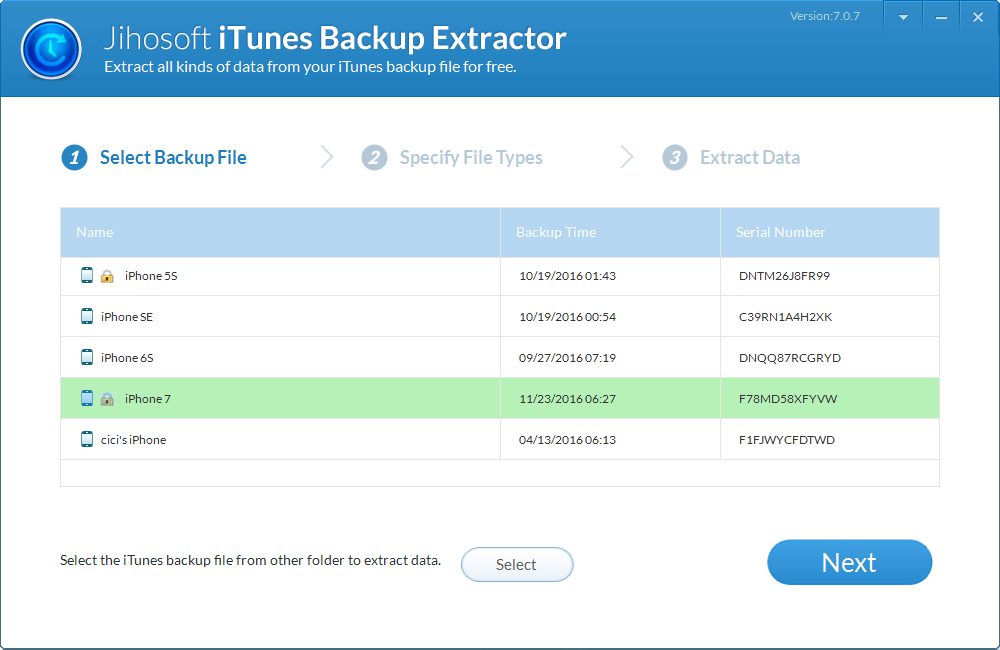Click the Jihosoft clock logo icon

tap(51, 49)
